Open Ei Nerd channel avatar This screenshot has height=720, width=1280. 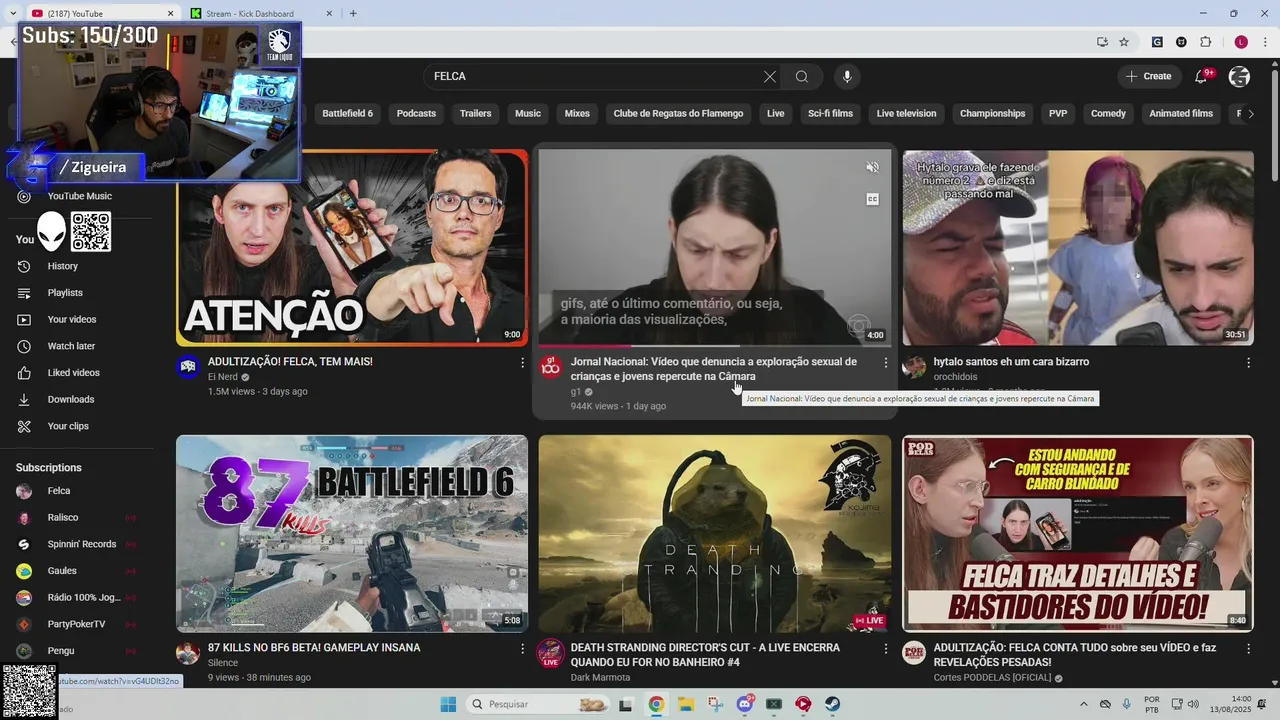click(x=189, y=367)
